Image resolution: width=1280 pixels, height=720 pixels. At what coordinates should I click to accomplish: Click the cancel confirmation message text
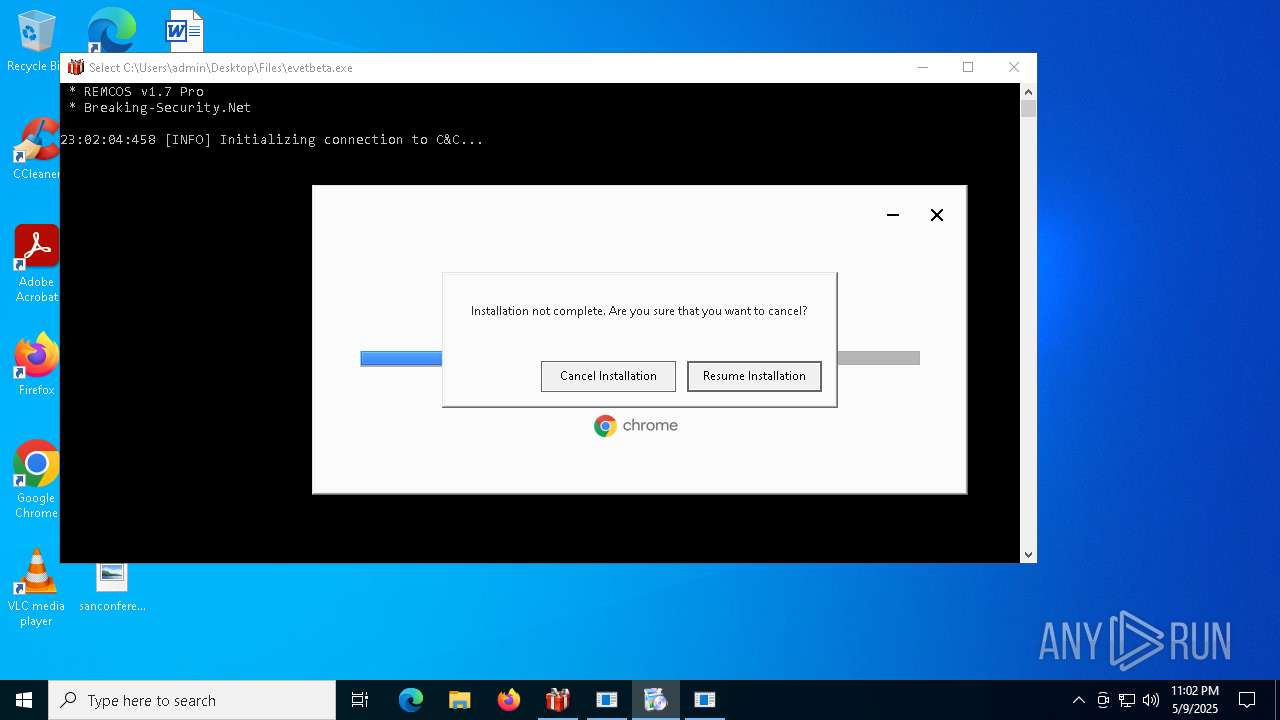(639, 311)
